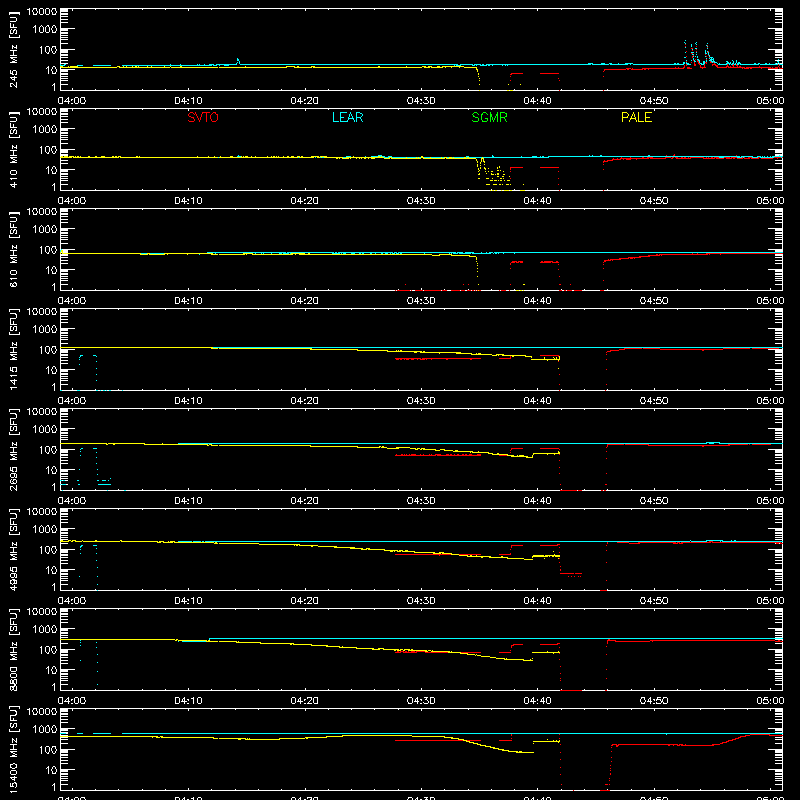Click 04:50 tick label under 610 MHz plot
The width and height of the screenshot is (800, 800).
(654, 301)
